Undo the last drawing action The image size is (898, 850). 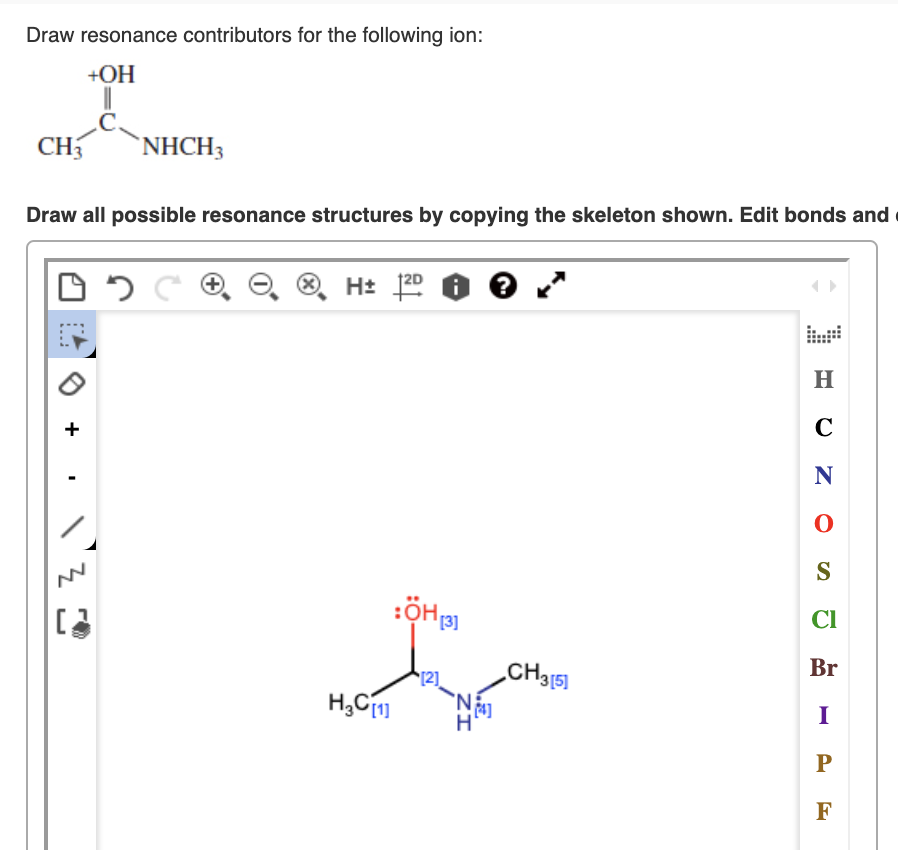[120, 287]
